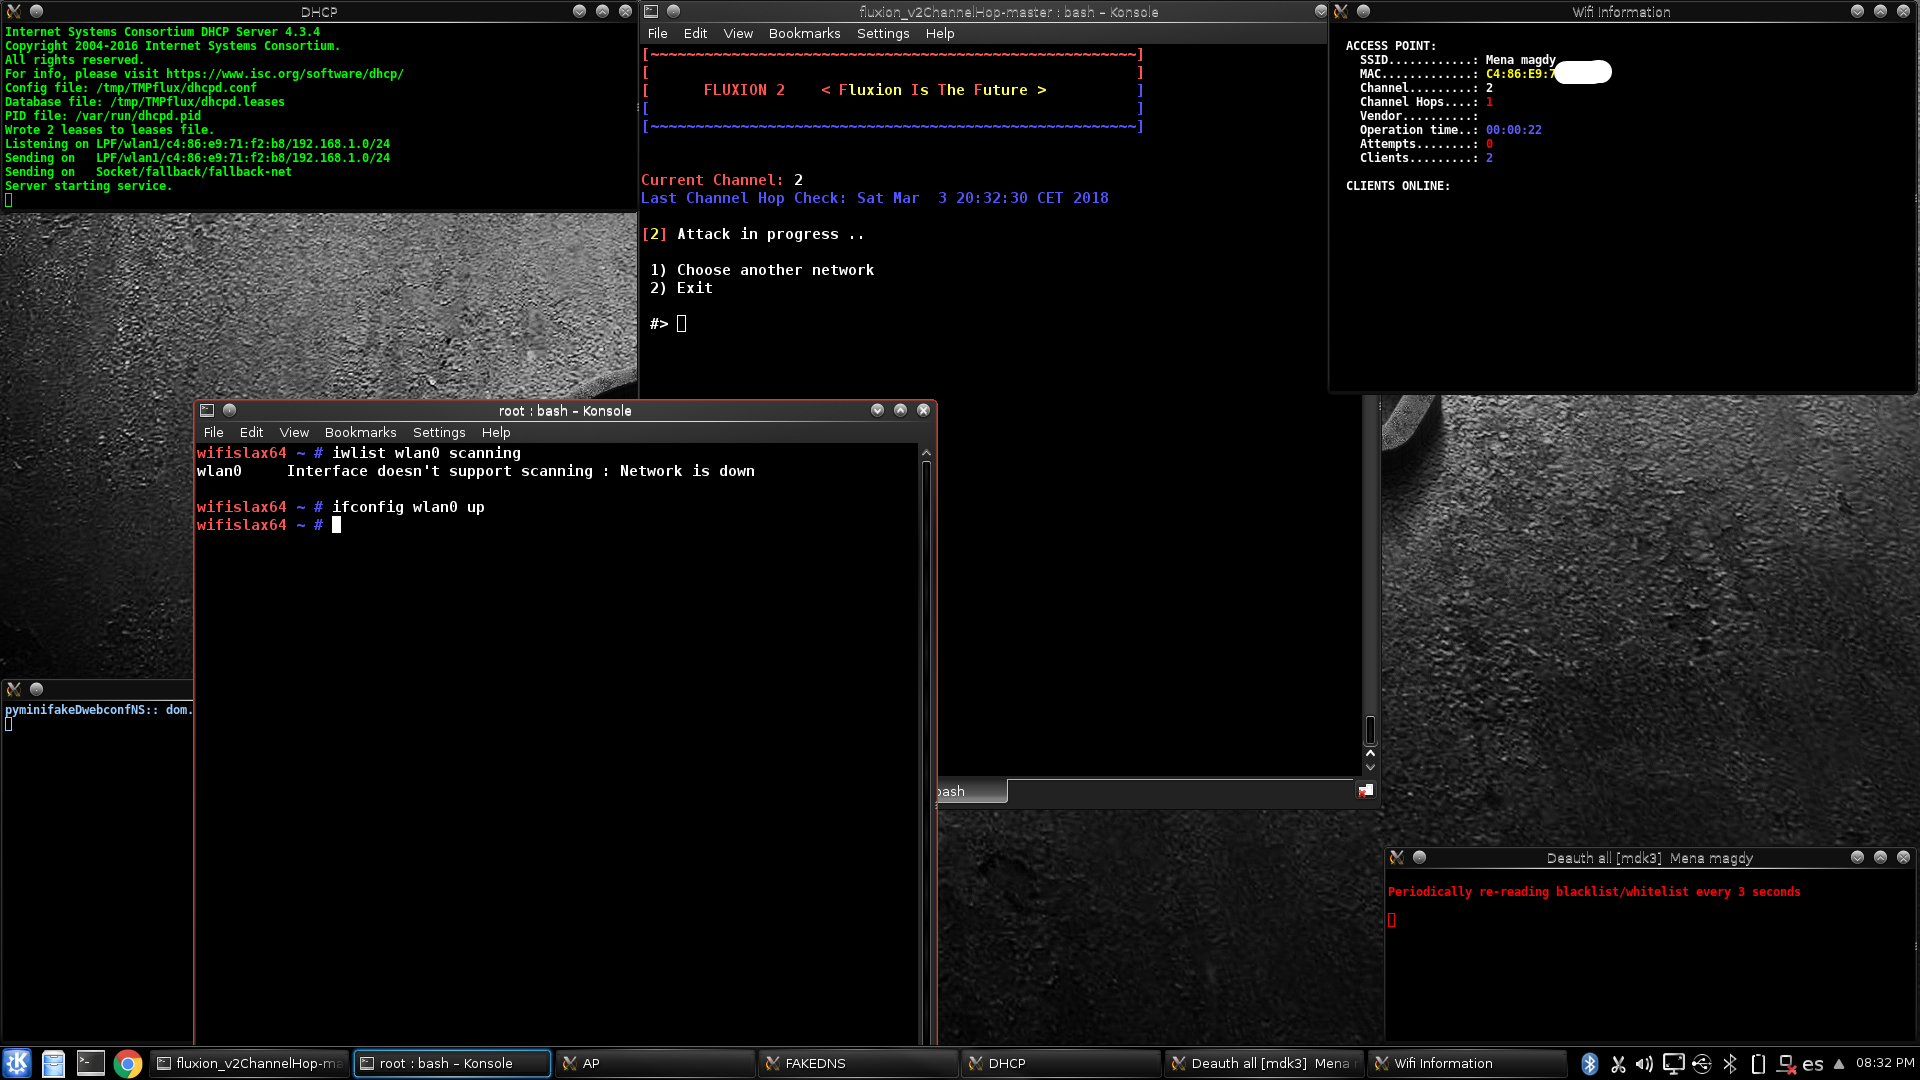Switch keyboard layout indicator es
The height and width of the screenshot is (1080, 1920).
tap(1813, 1064)
